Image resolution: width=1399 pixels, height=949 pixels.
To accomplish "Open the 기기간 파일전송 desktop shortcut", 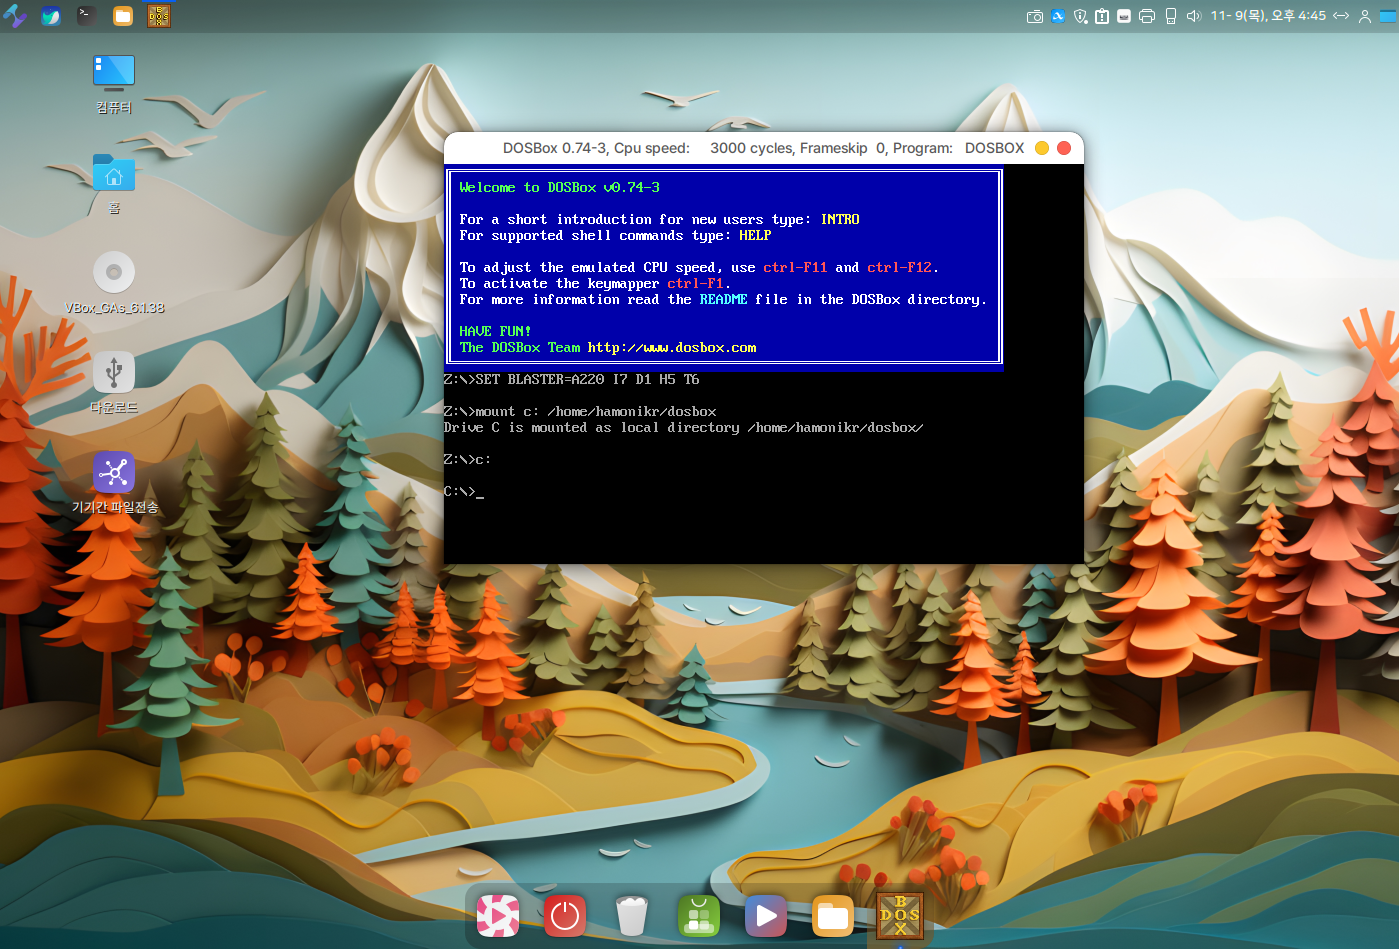I will [x=114, y=473].
